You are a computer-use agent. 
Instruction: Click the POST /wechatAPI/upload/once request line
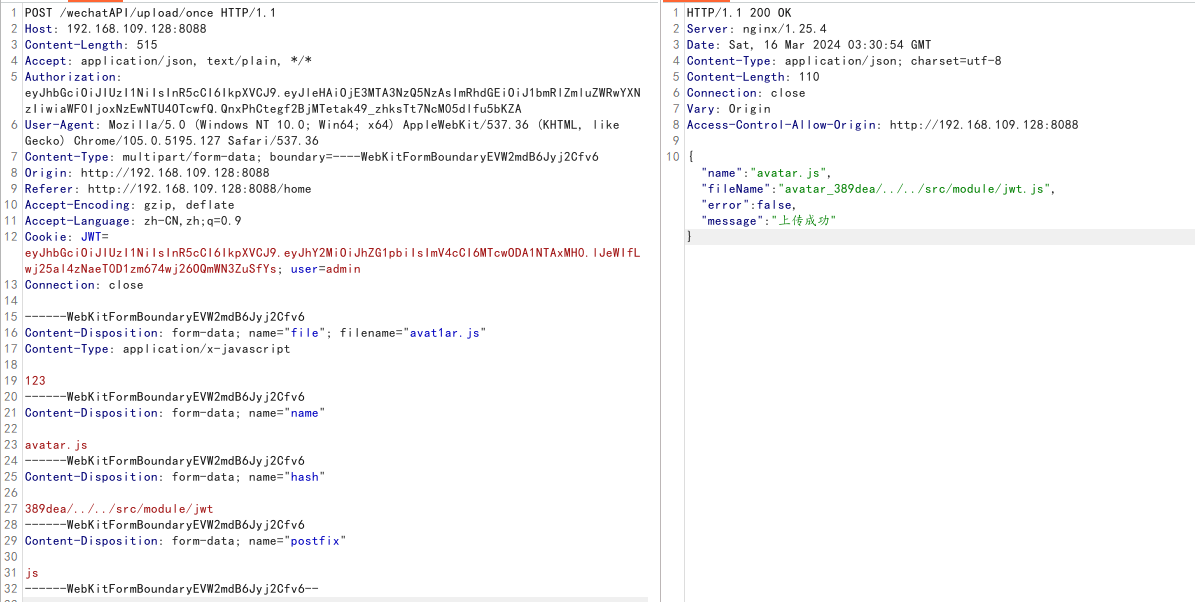150,13
